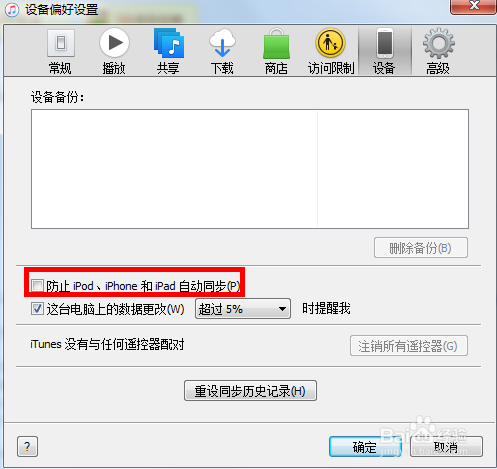Screen dimensions: 497x469
Task: Close the 设备偏好设置 dialog window
Action: pyautogui.click(x=474, y=6)
